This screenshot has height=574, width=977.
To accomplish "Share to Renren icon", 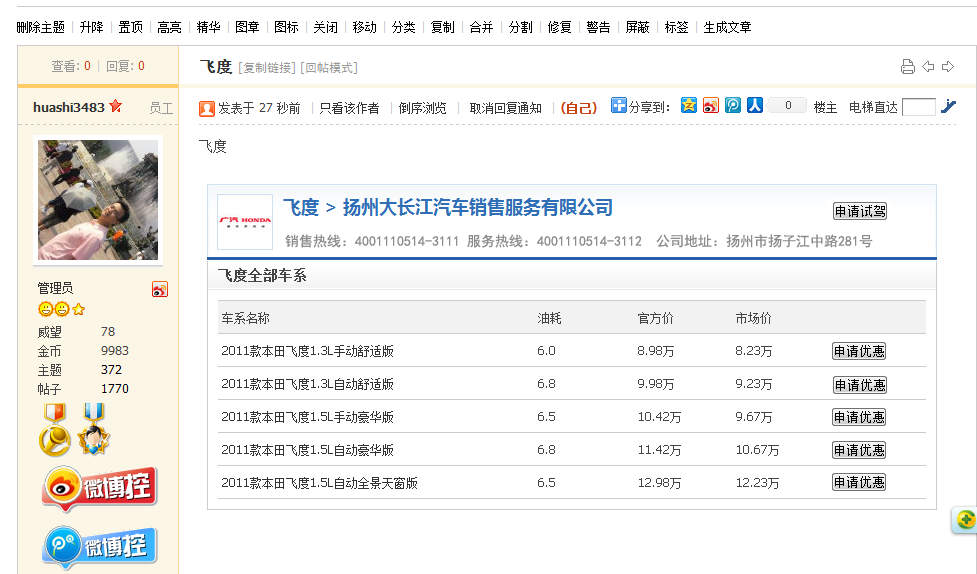I will (x=755, y=105).
